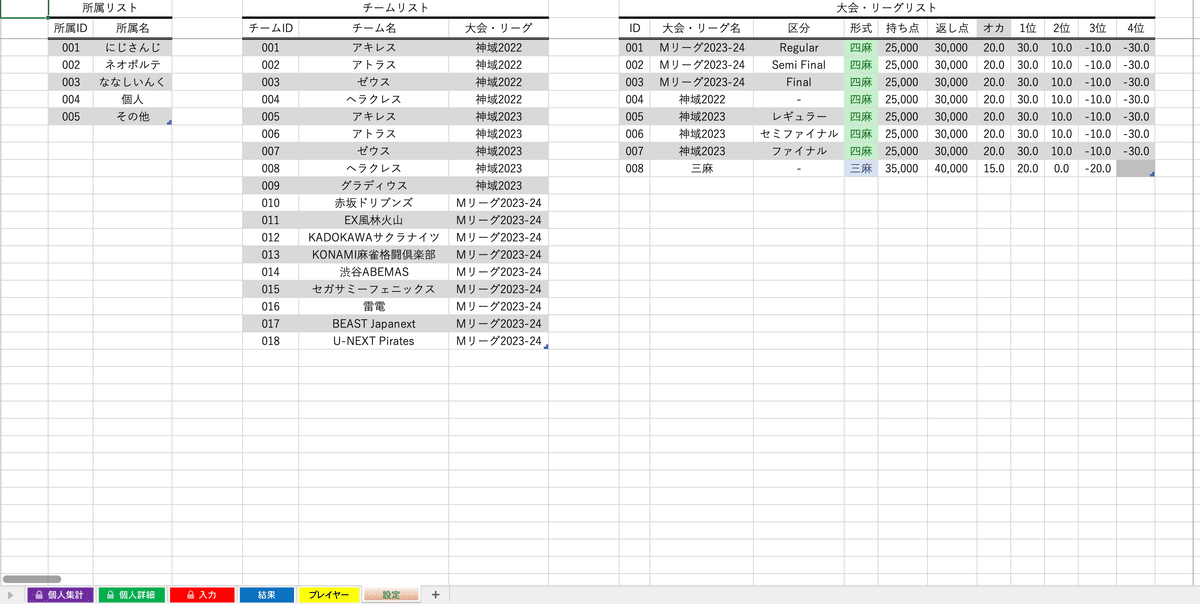Select team ID 018 cell

(270, 340)
